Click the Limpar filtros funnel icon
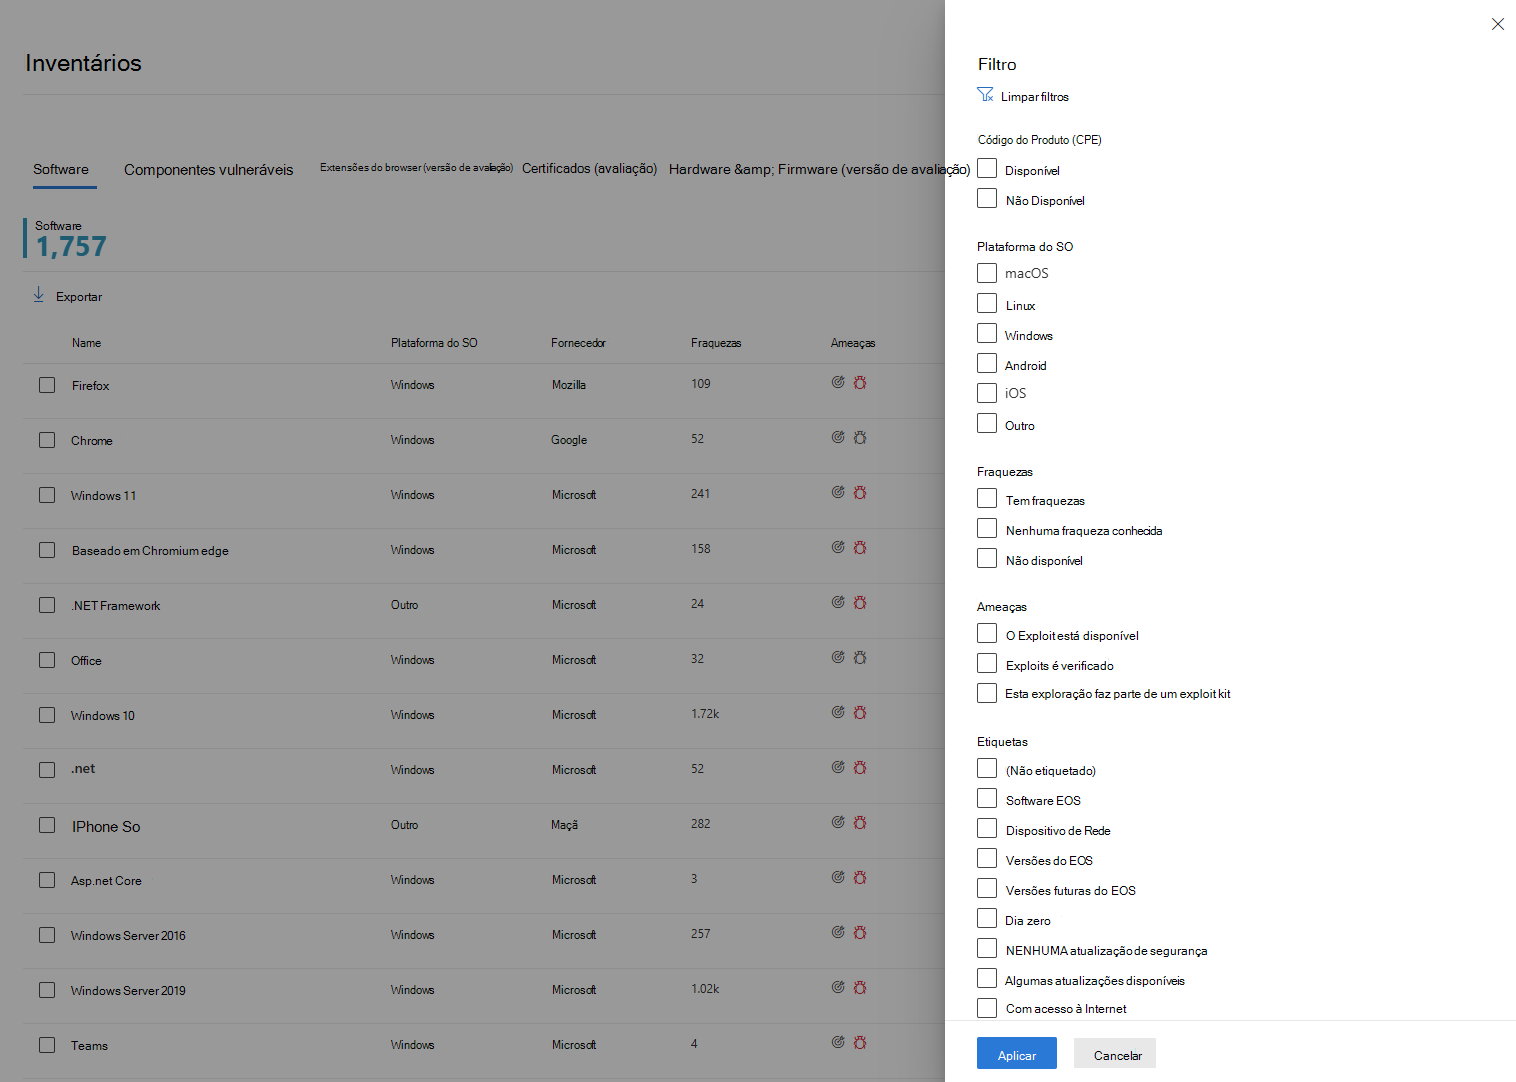Viewport: 1516px width, 1082px height. tap(985, 95)
